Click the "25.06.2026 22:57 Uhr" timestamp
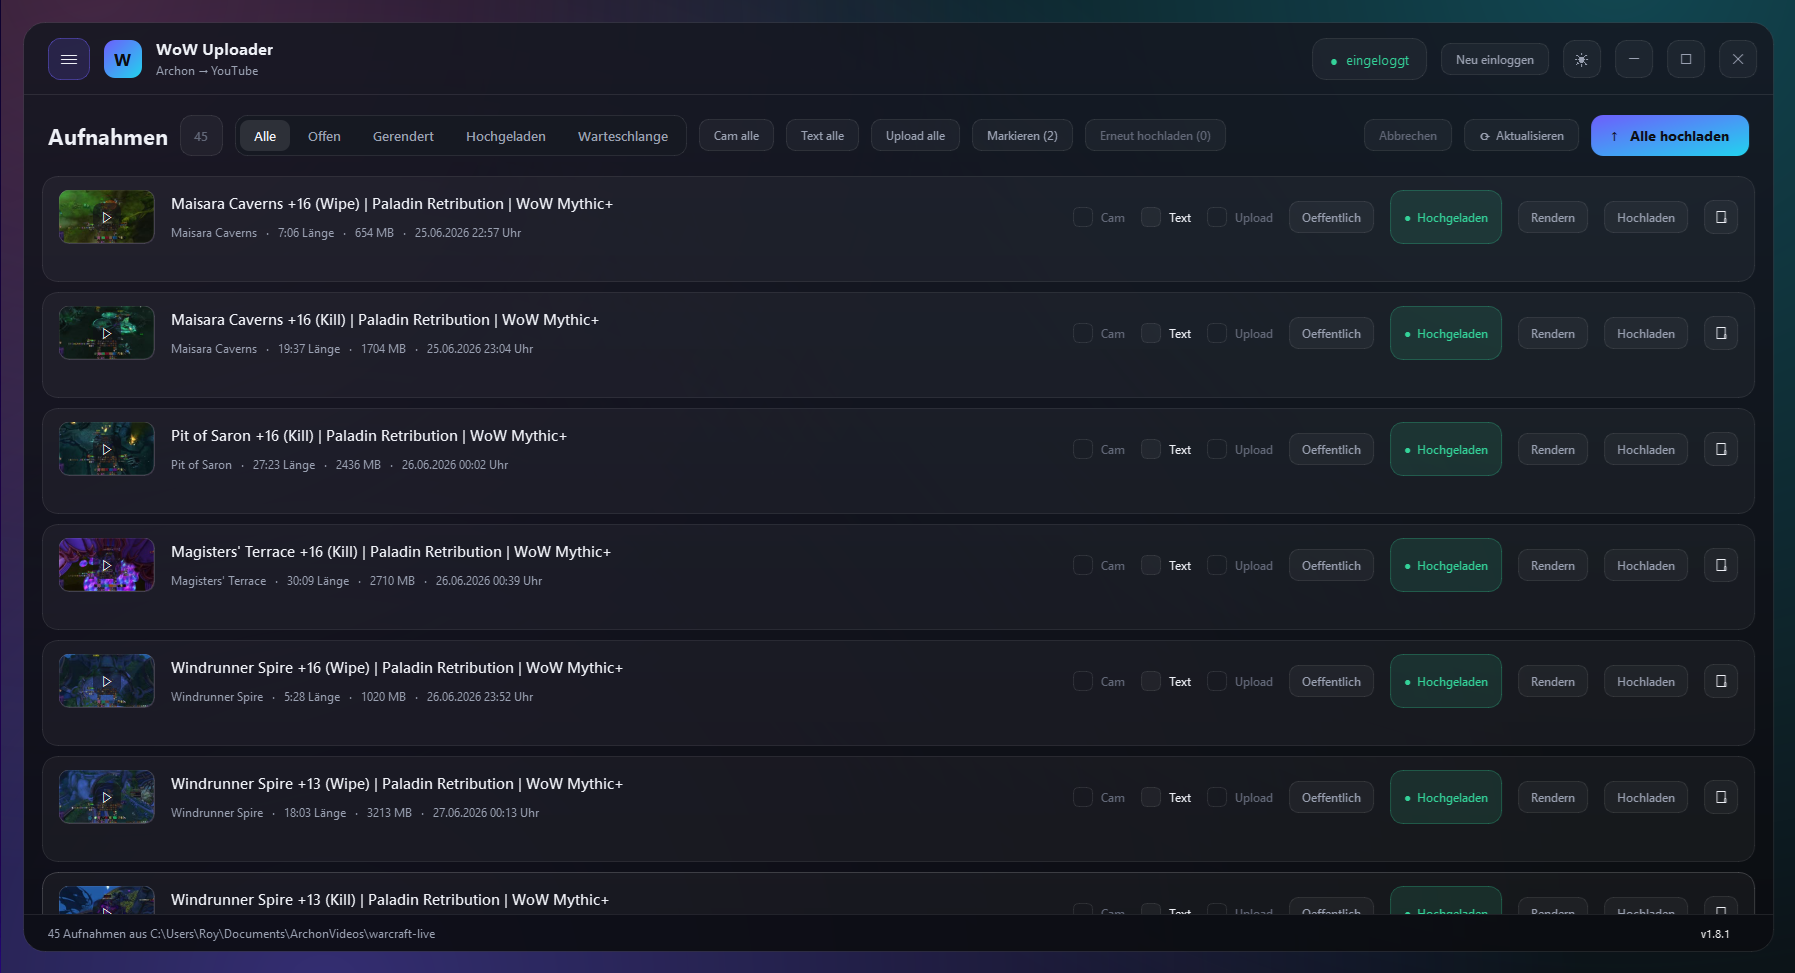1795x973 pixels. [468, 233]
